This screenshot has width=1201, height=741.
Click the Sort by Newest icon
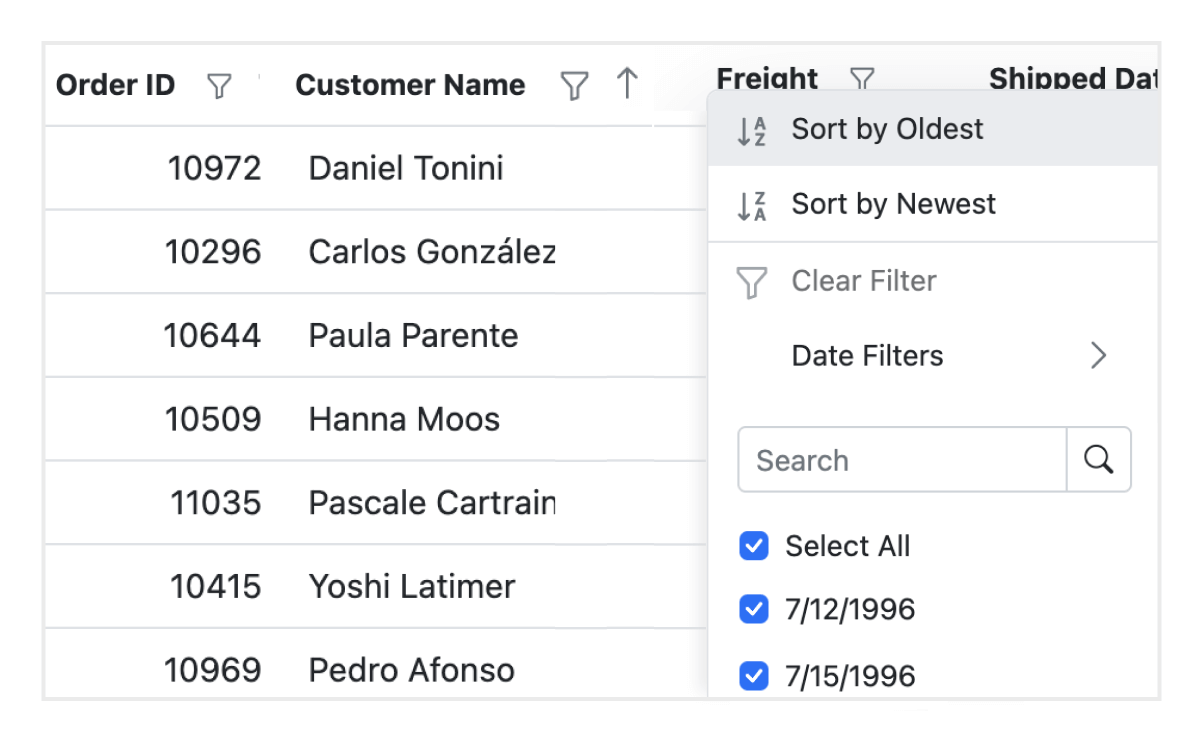click(751, 204)
